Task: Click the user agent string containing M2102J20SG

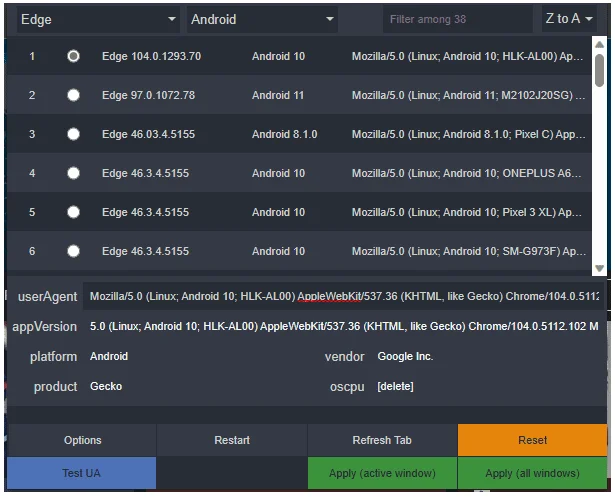Action: click(x=468, y=95)
